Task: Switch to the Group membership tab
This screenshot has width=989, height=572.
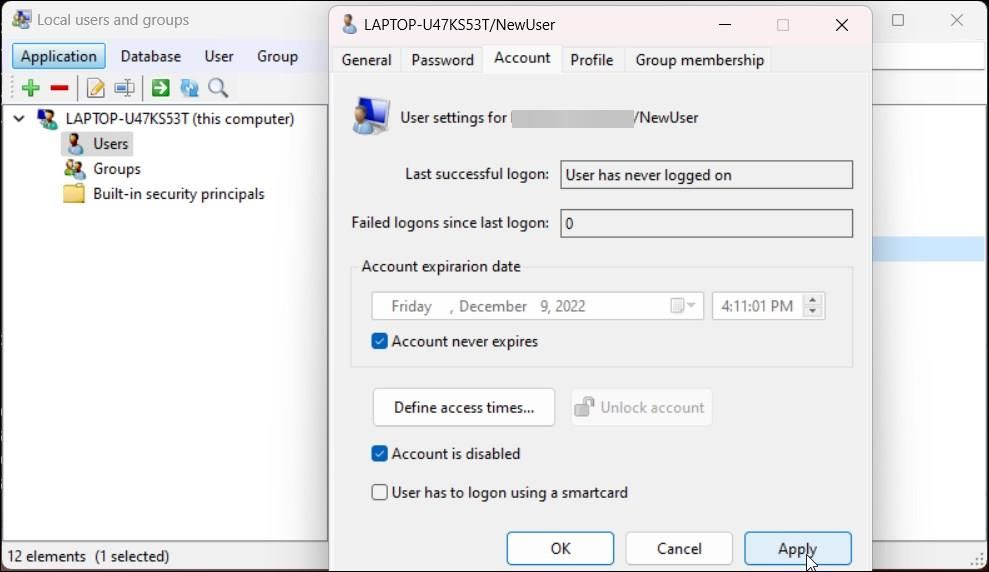Action: pos(699,60)
